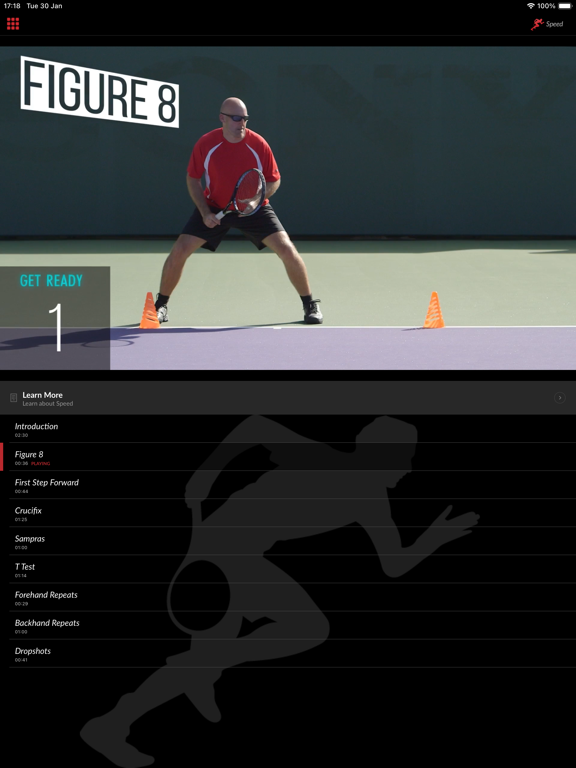Expand Learn More with the chevron arrow

tap(559, 398)
